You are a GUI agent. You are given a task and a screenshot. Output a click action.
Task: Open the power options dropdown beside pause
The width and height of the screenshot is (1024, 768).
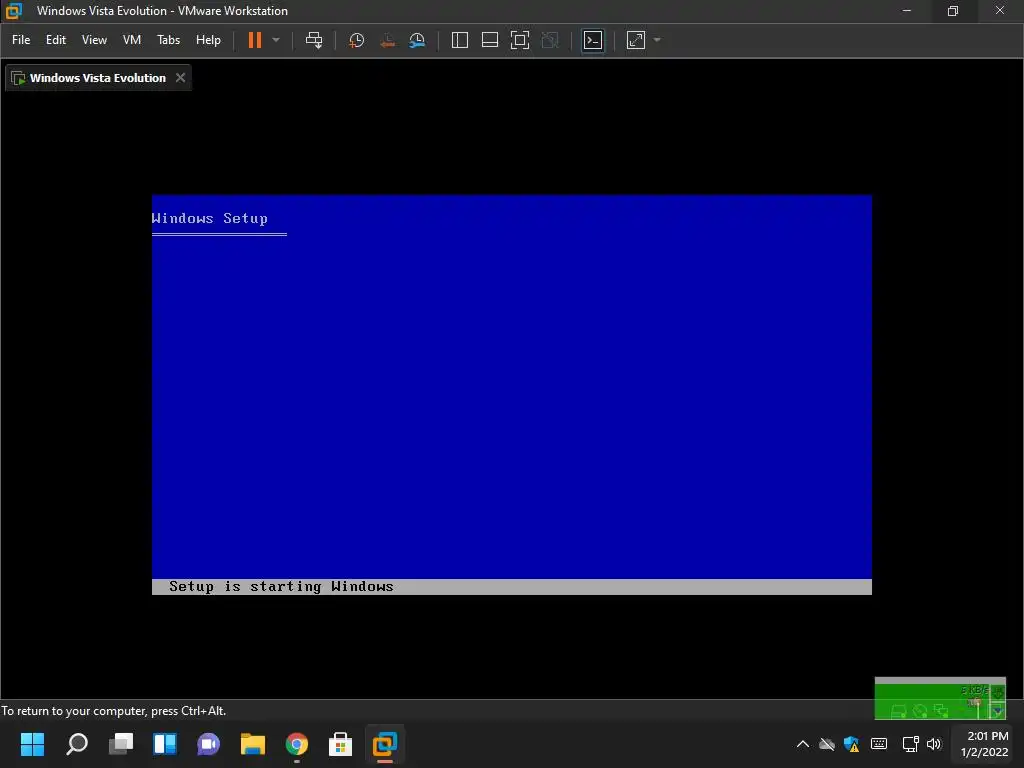(x=276, y=40)
